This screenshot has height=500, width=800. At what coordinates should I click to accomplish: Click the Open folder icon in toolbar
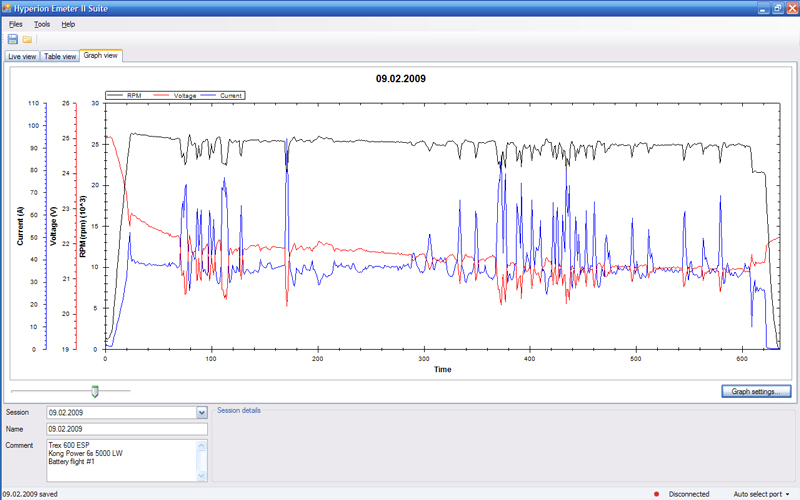tap(27, 39)
